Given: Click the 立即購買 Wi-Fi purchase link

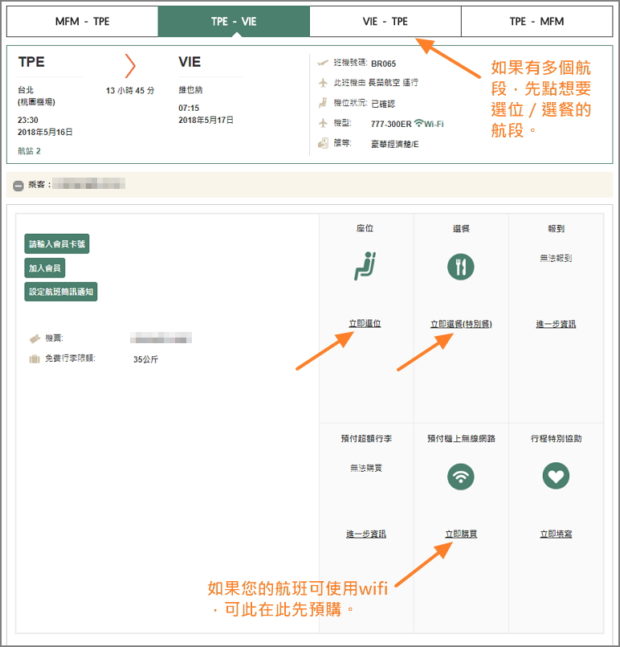Looking at the screenshot, I should [461, 534].
